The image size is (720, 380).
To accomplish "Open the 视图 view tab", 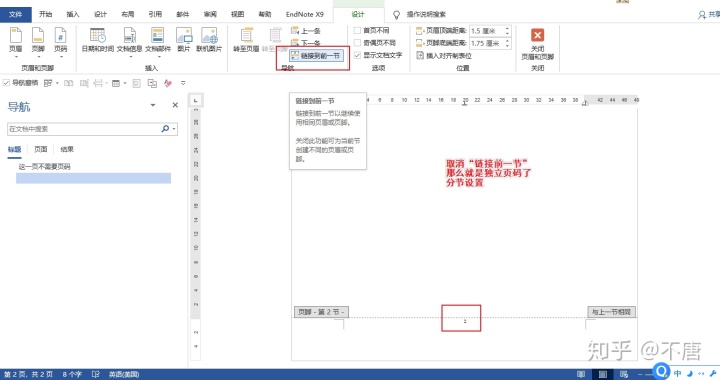I will point(237,14).
